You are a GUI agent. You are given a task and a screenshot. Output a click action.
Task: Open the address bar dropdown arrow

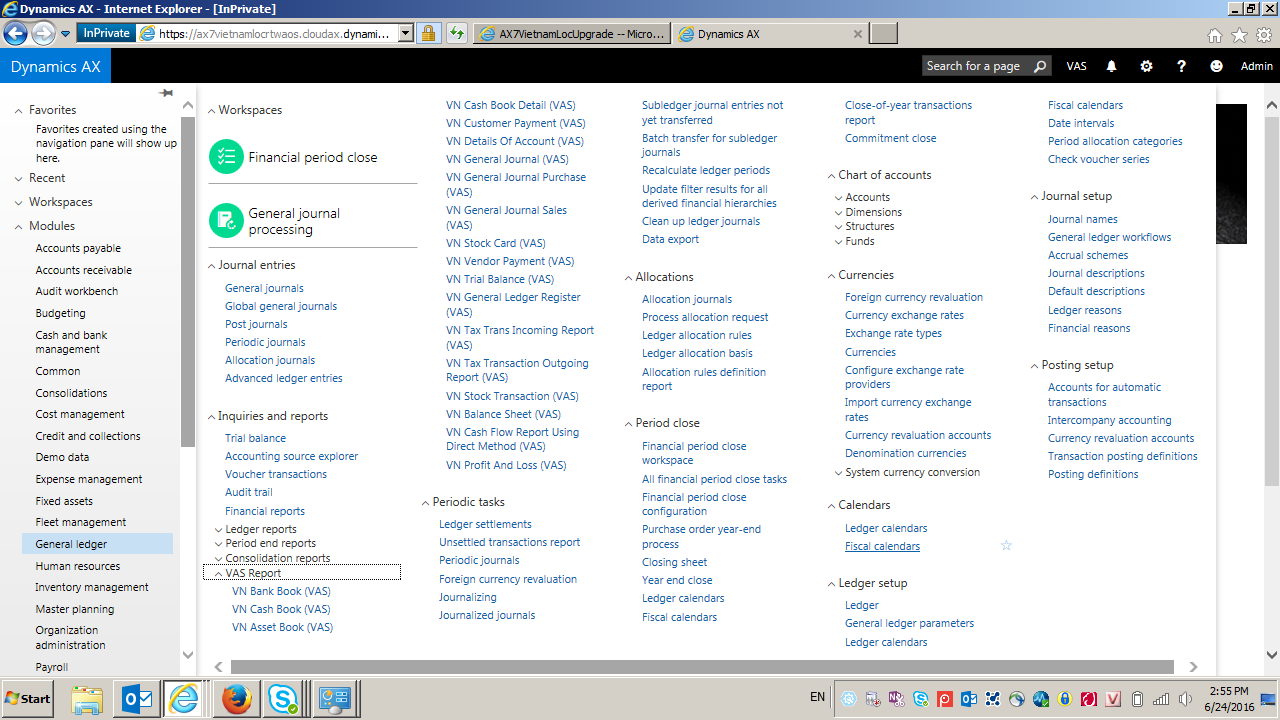(x=406, y=33)
